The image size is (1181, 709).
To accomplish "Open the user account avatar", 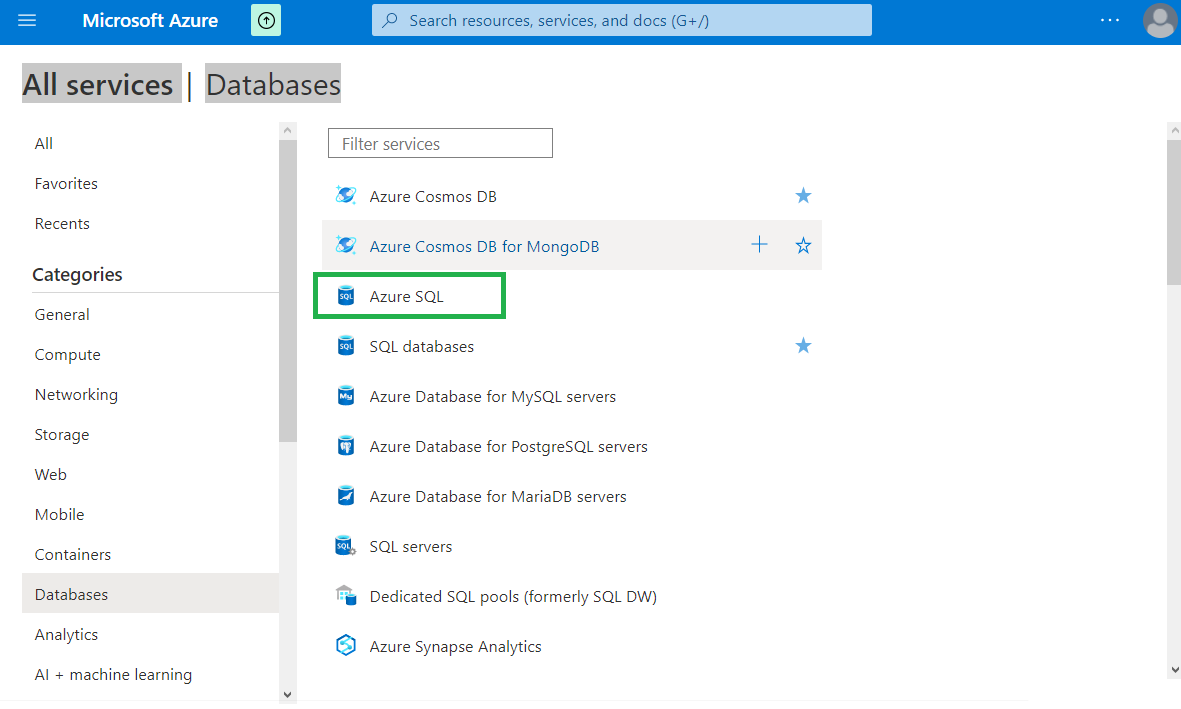I will pyautogui.click(x=1159, y=20).
